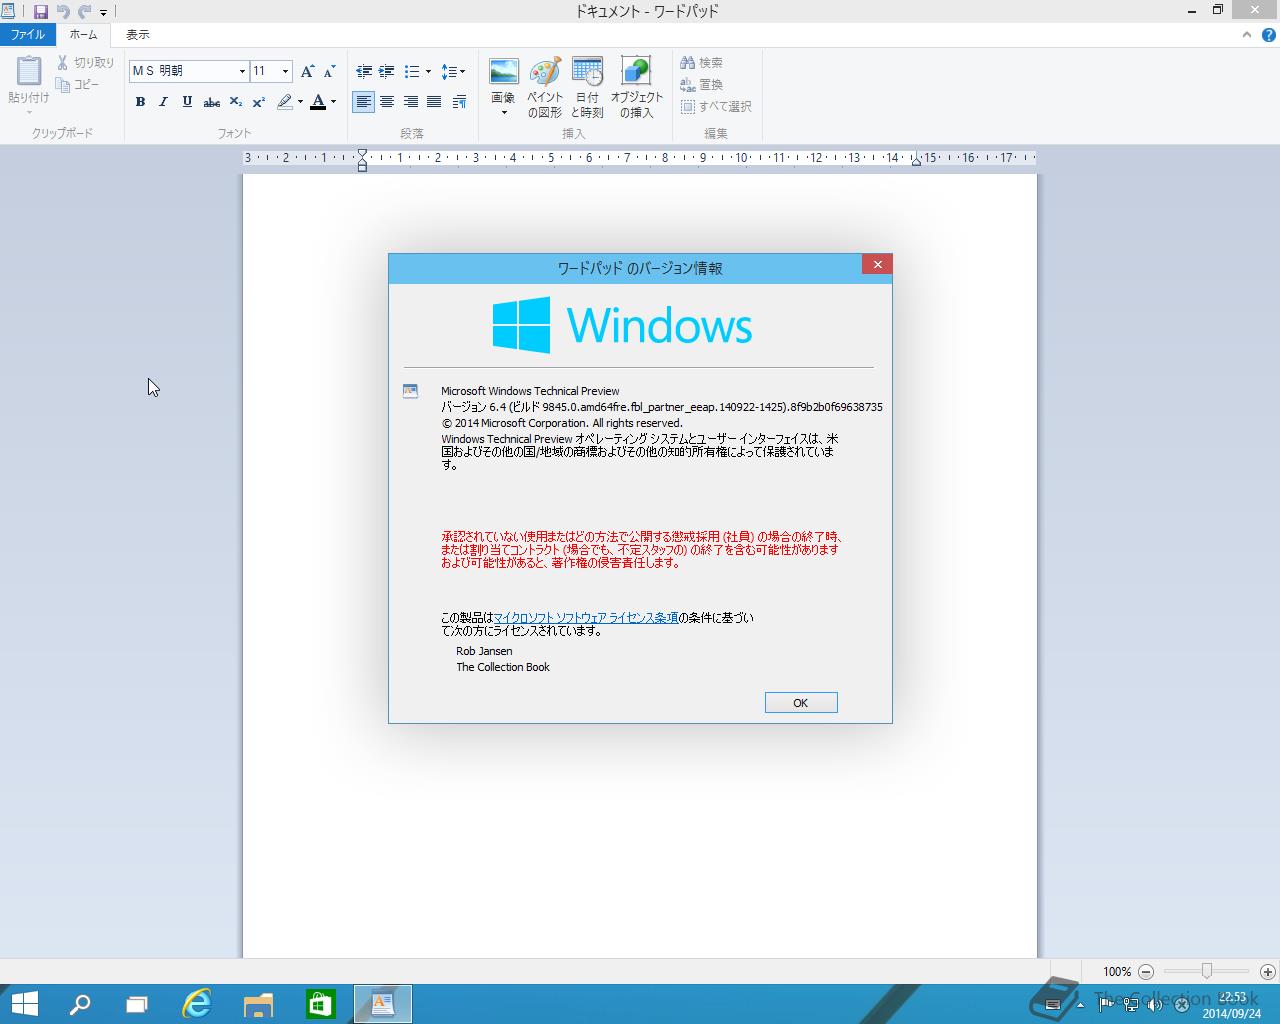Collapse the ribbon with the chevron

pos(1246,35)
